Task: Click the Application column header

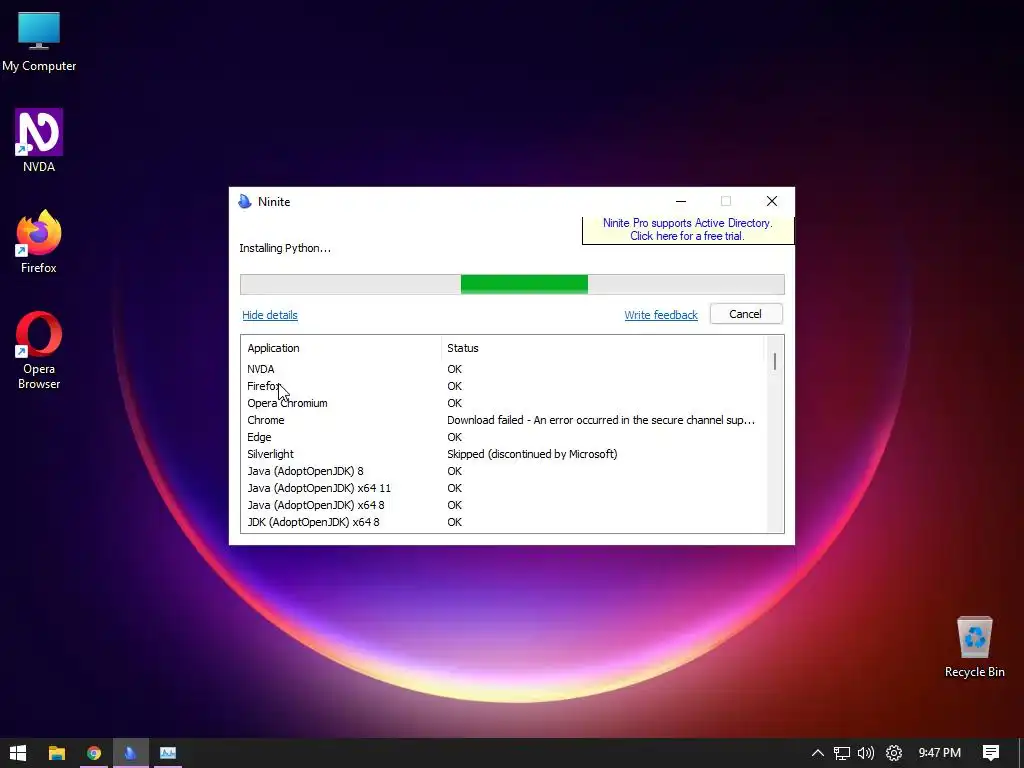Action: [x=342, y=348]
